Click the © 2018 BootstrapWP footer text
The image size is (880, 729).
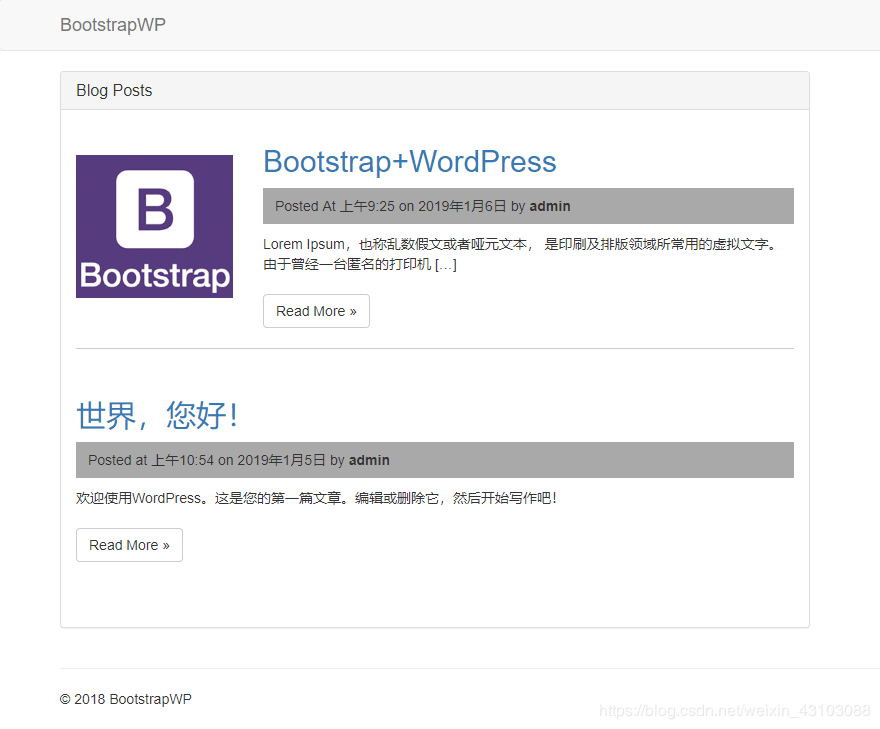coord(126,699)
